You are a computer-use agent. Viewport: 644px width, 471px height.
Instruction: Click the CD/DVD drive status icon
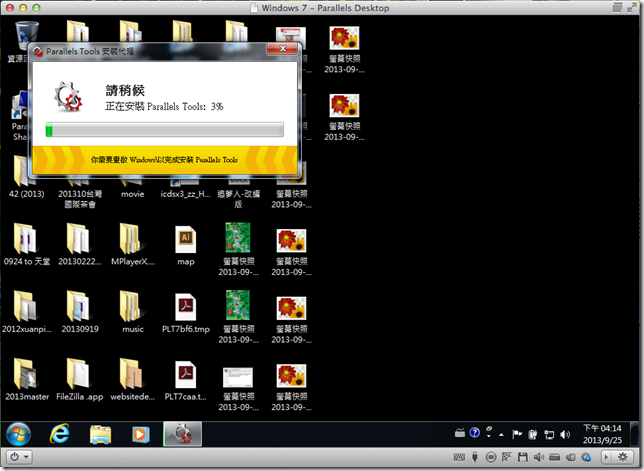pos(491,457)
